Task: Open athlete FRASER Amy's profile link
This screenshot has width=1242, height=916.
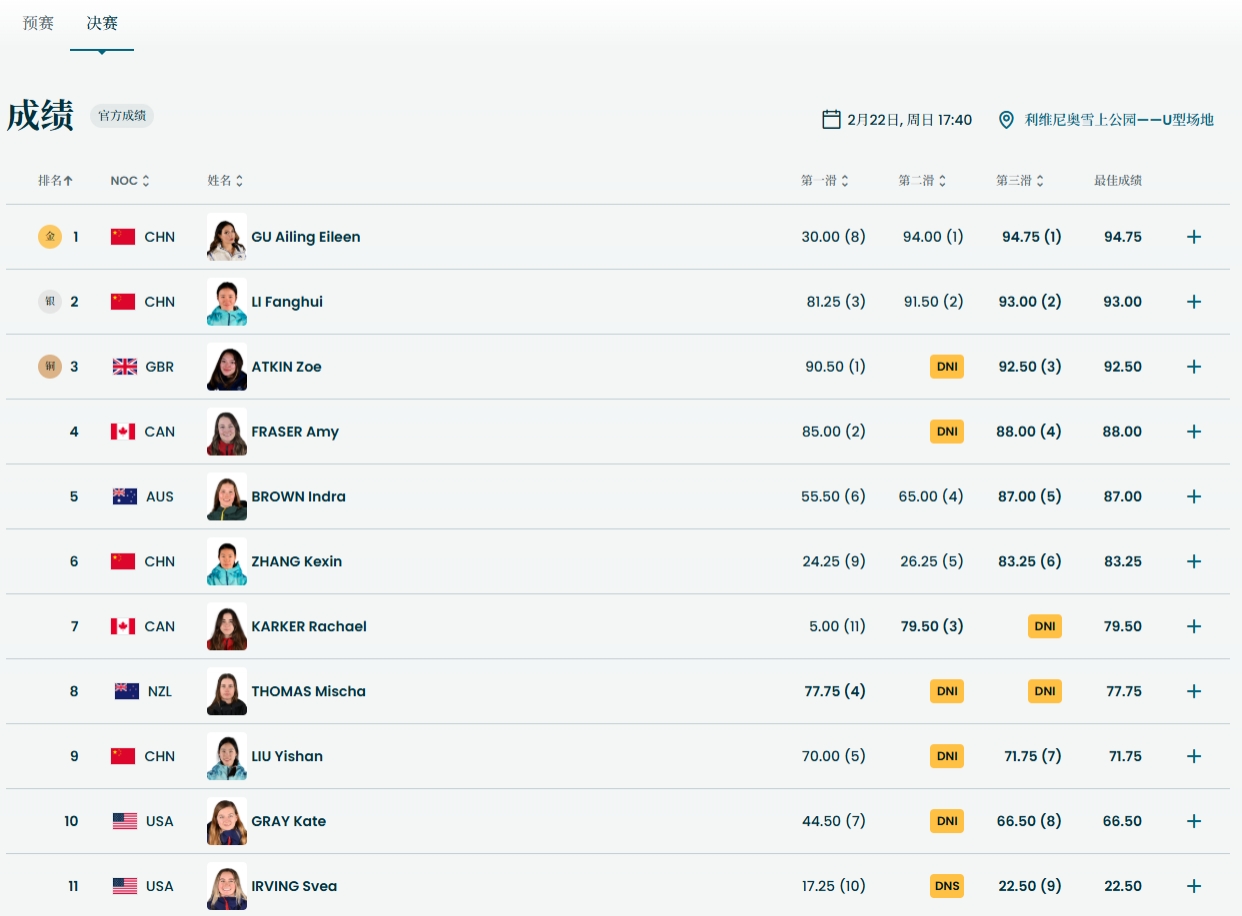Action: pyautogui.click(x=295, y=432)
